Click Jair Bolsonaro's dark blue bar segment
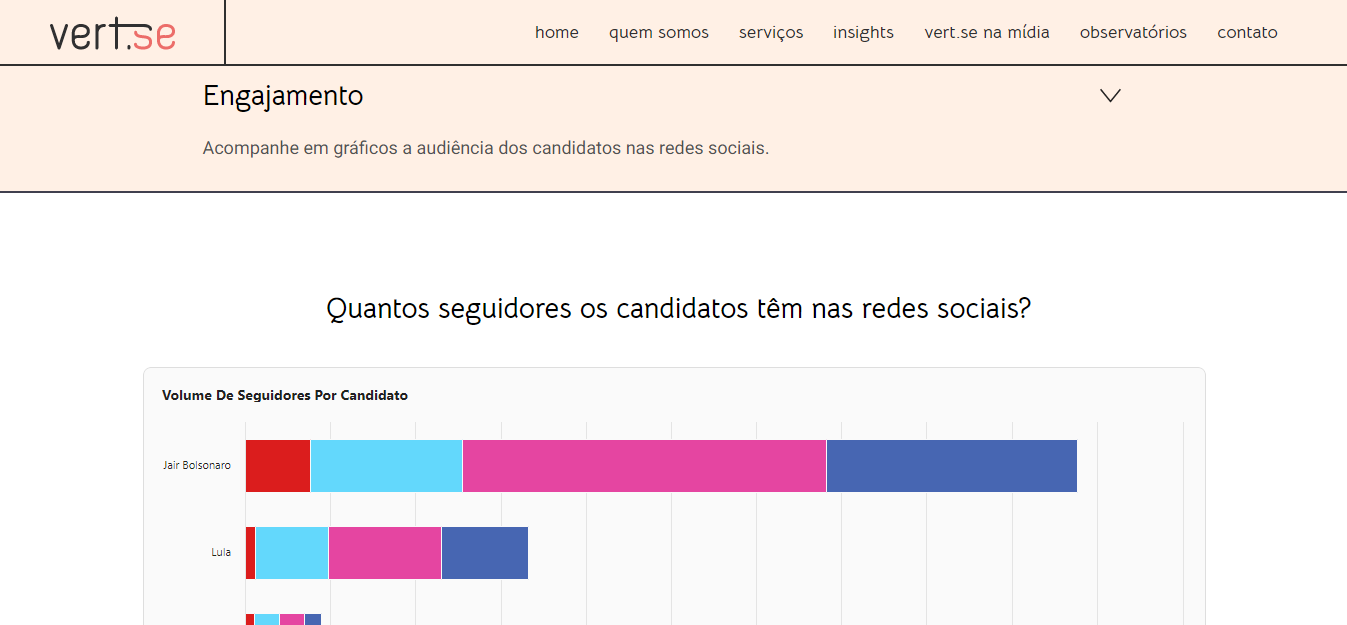 click(x=951, y=466)
